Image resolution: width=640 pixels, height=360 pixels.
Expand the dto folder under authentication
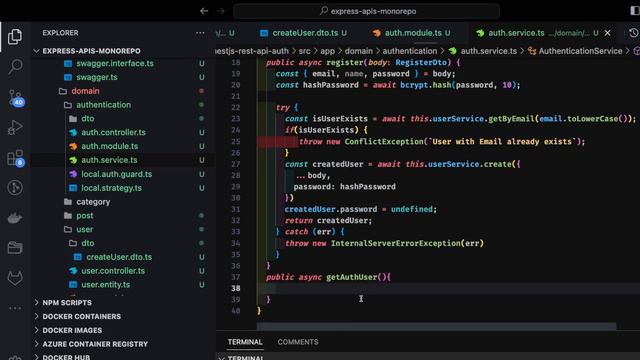coord(87,119)
